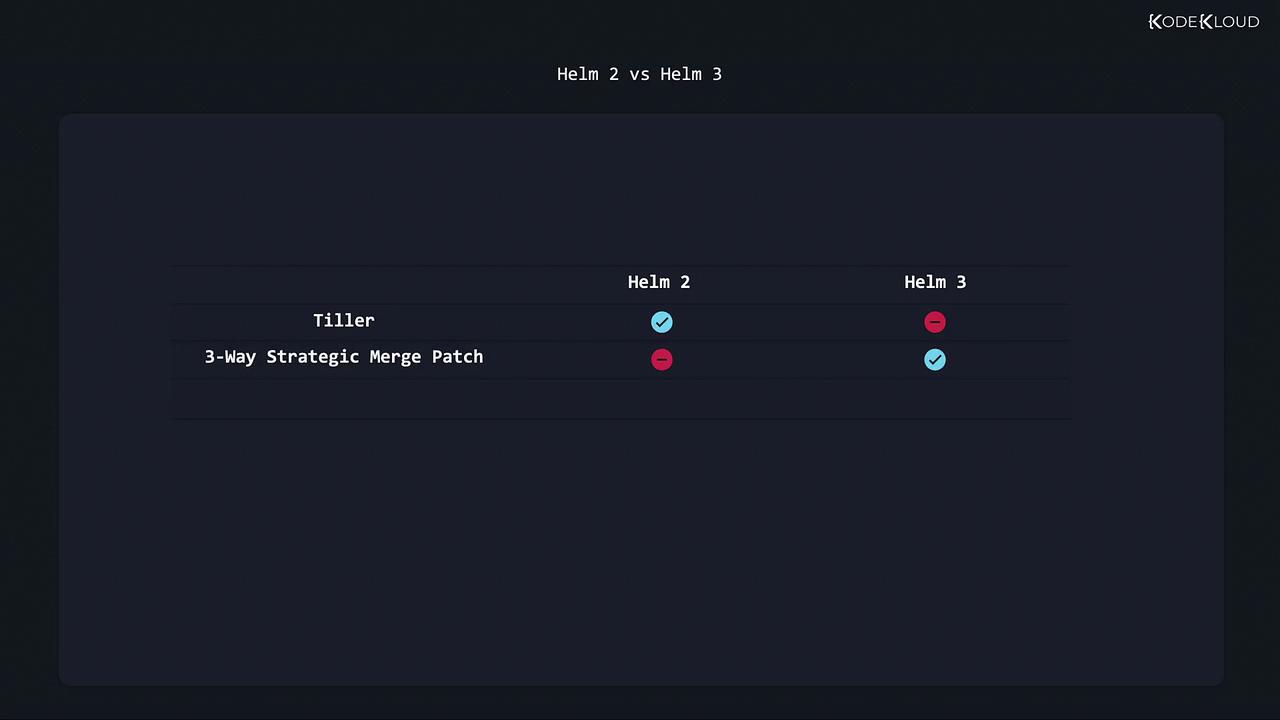
Task: Click "vs" in the slide title
Action: [x=640, y=74]
